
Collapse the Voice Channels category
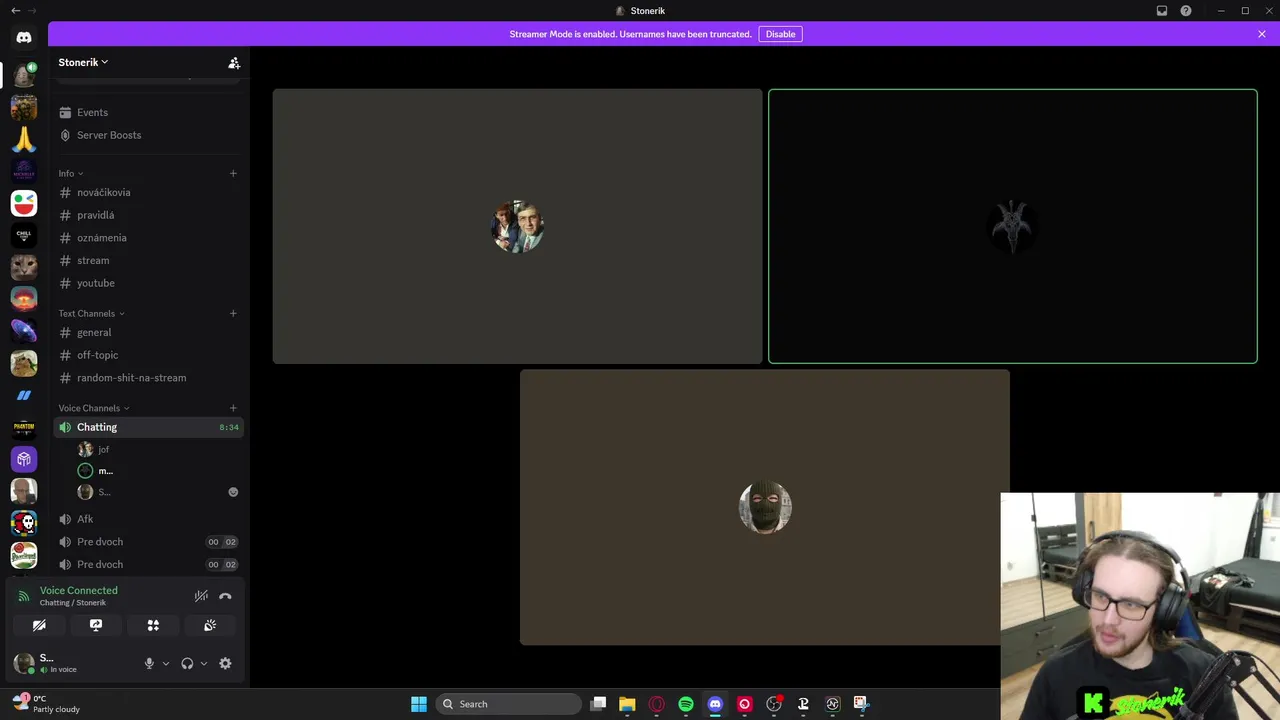94,408
